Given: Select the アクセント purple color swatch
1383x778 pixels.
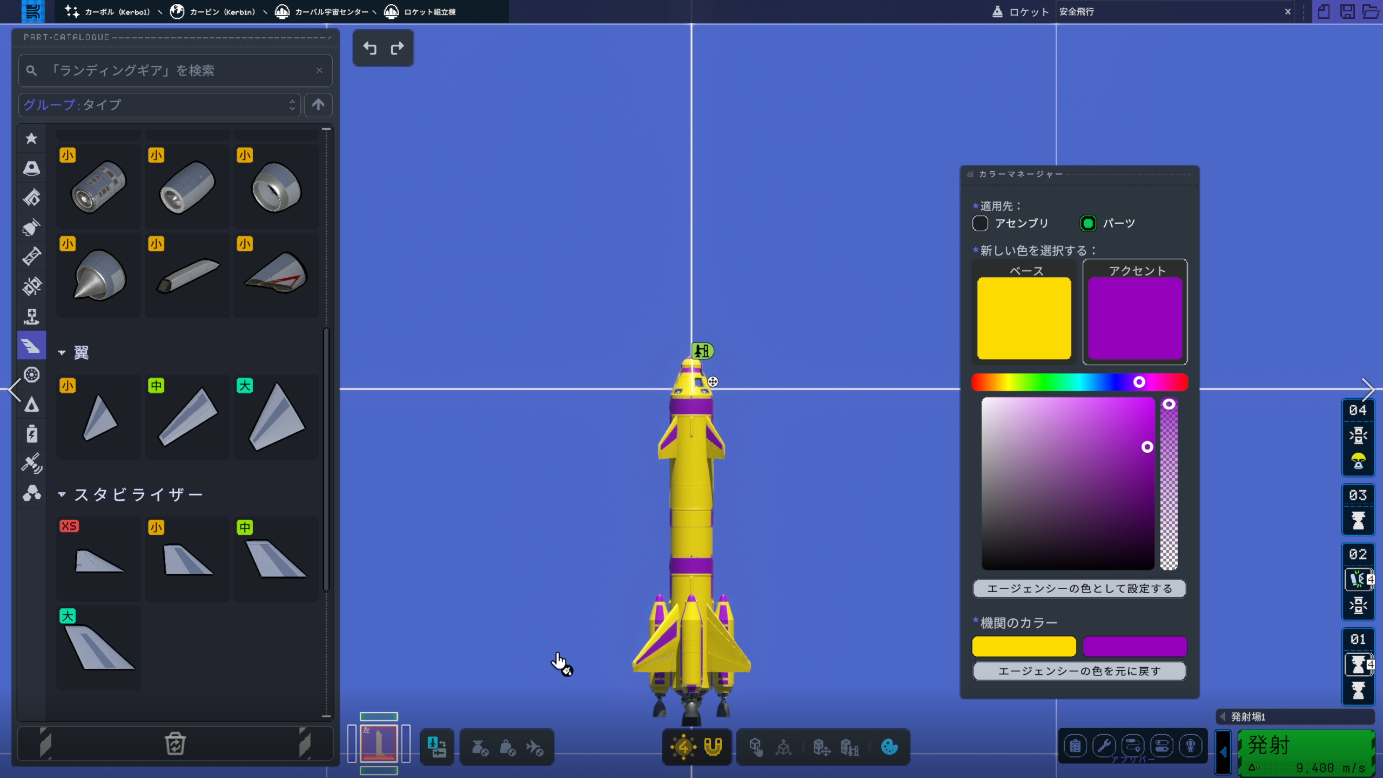Looking at the screenshot, I should click(1135, 318).
